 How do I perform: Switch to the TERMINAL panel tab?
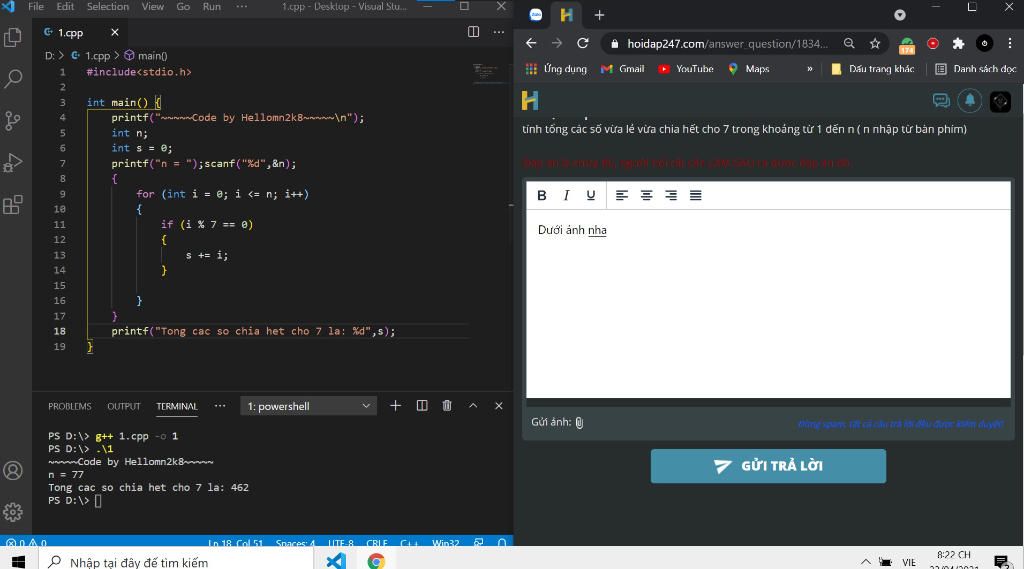176,406
